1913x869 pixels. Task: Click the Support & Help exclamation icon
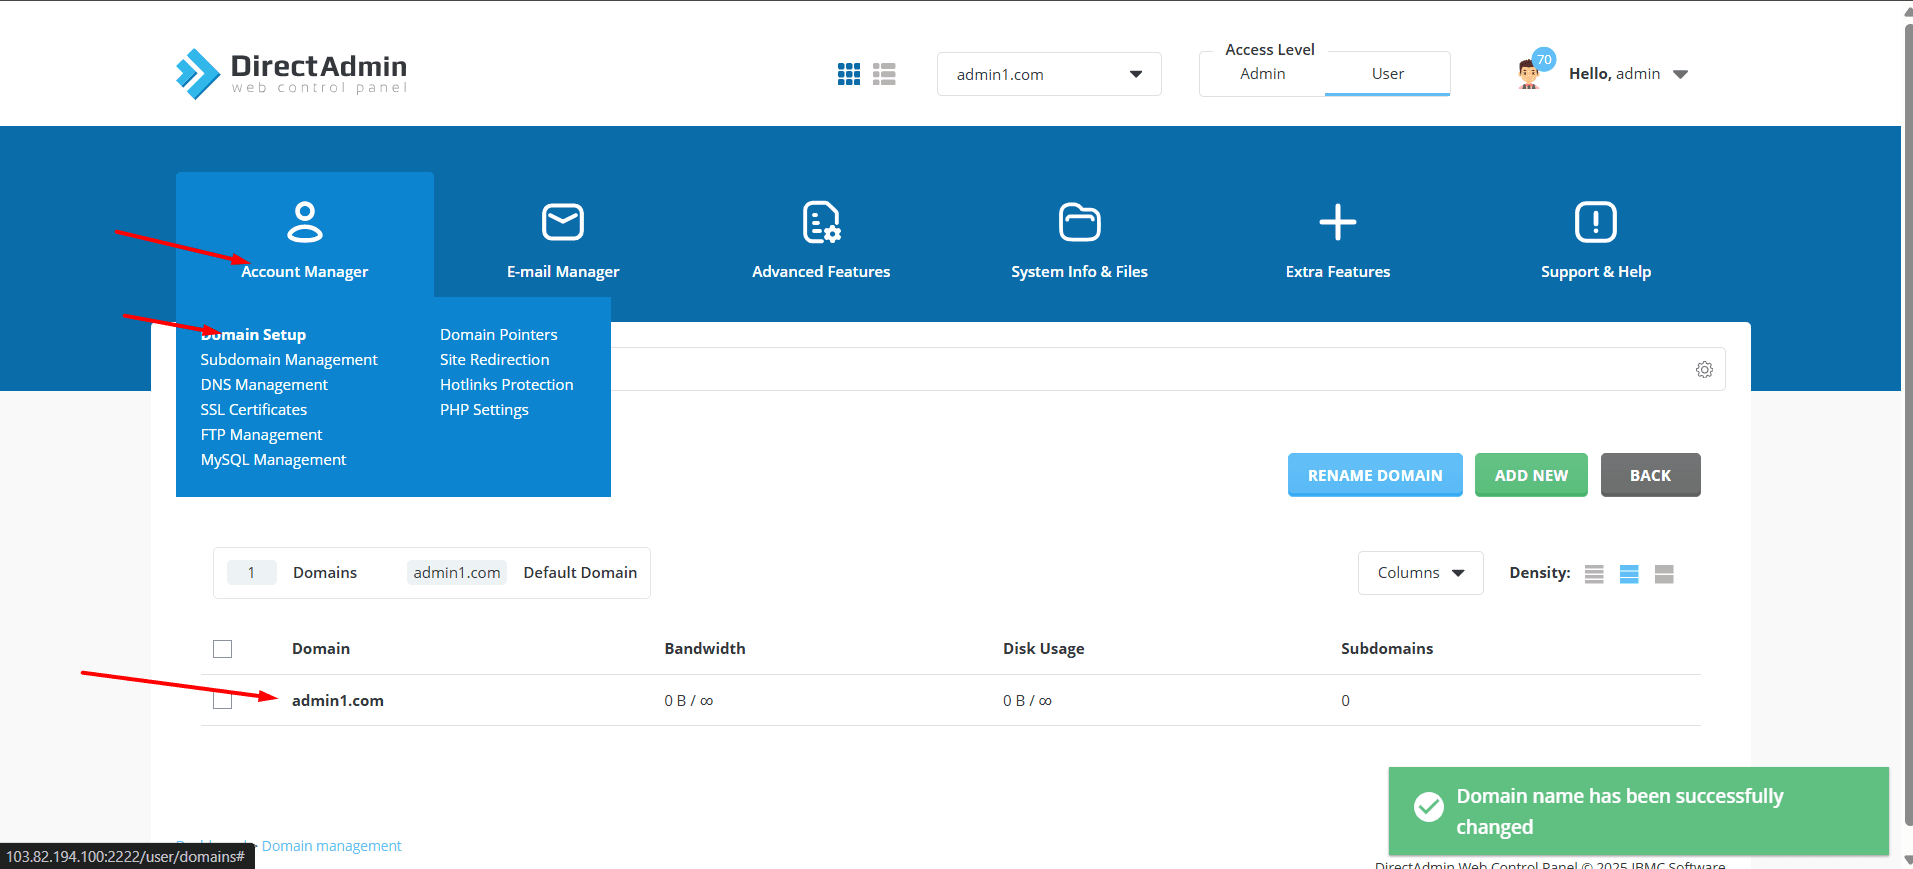[x=1595, y=222]
